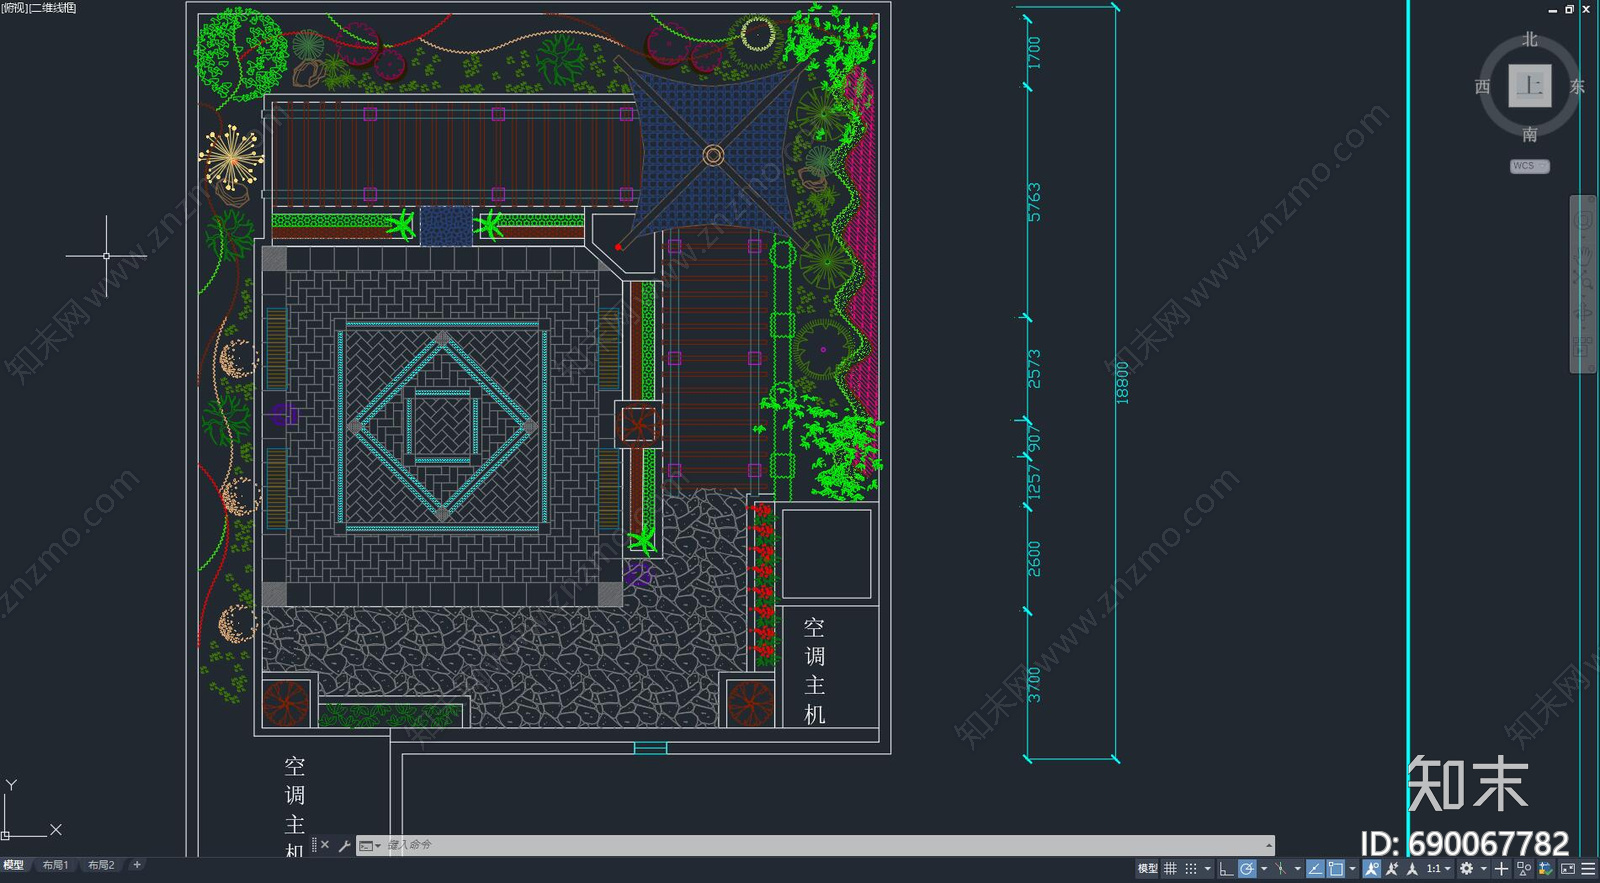Image resolution: width=1600 pixels, height=883 pixels.
Task: Toggle show annotation objects icon
Action: [1372, 868]
